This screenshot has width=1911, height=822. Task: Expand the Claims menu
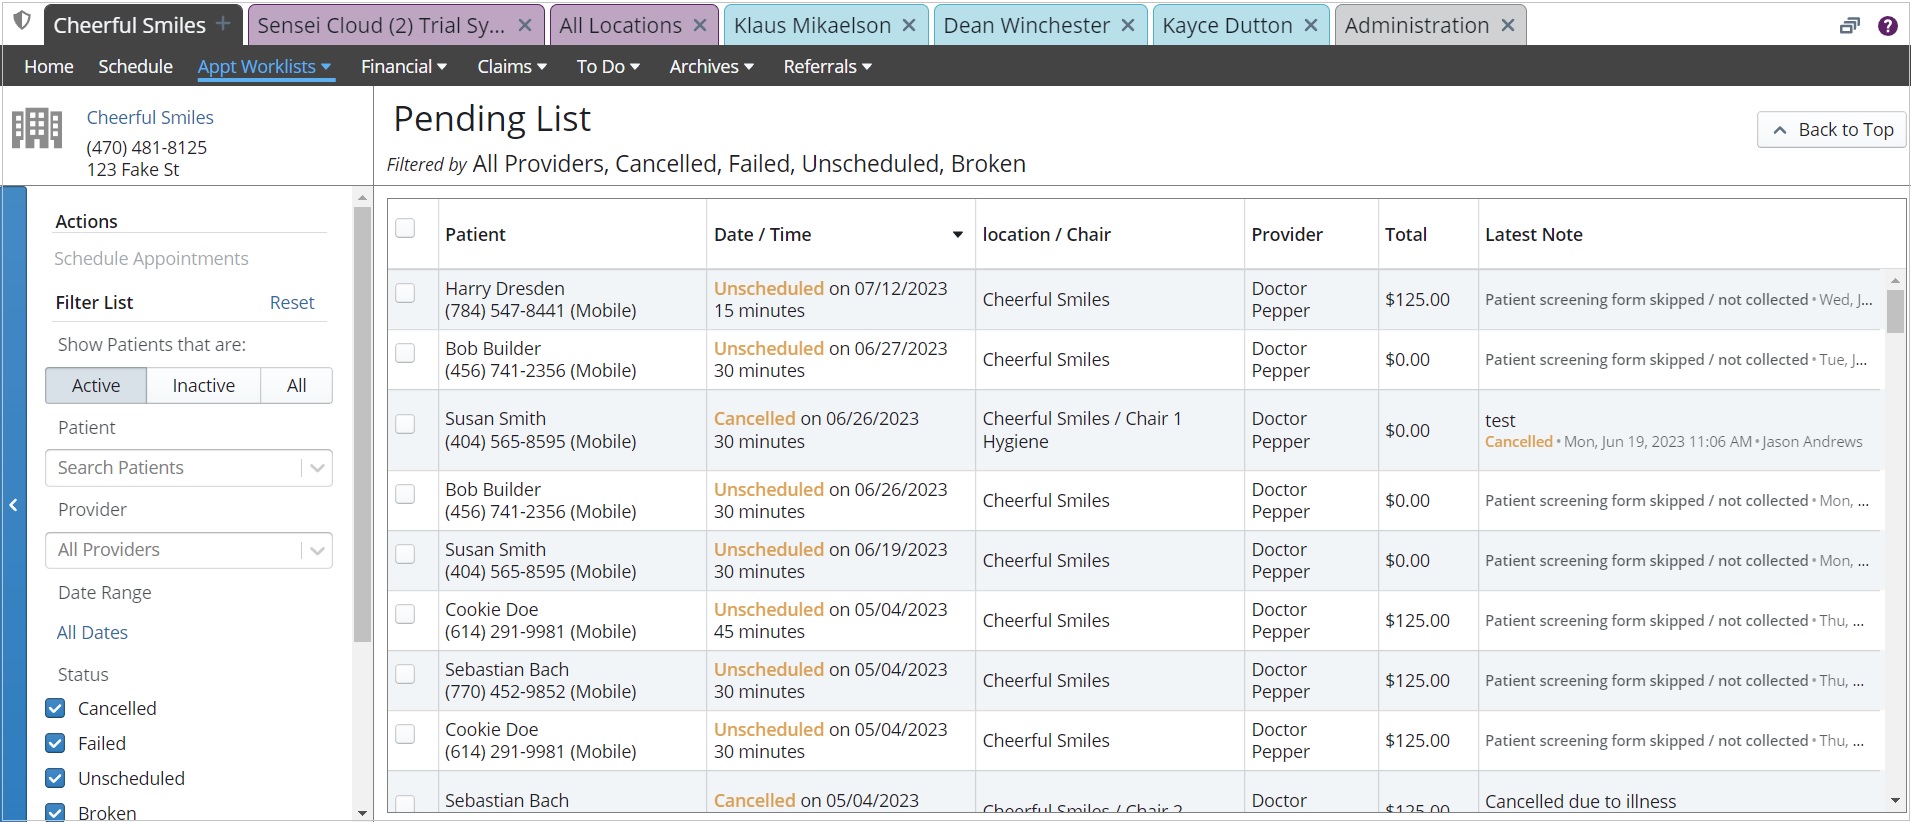click(512, 66)
